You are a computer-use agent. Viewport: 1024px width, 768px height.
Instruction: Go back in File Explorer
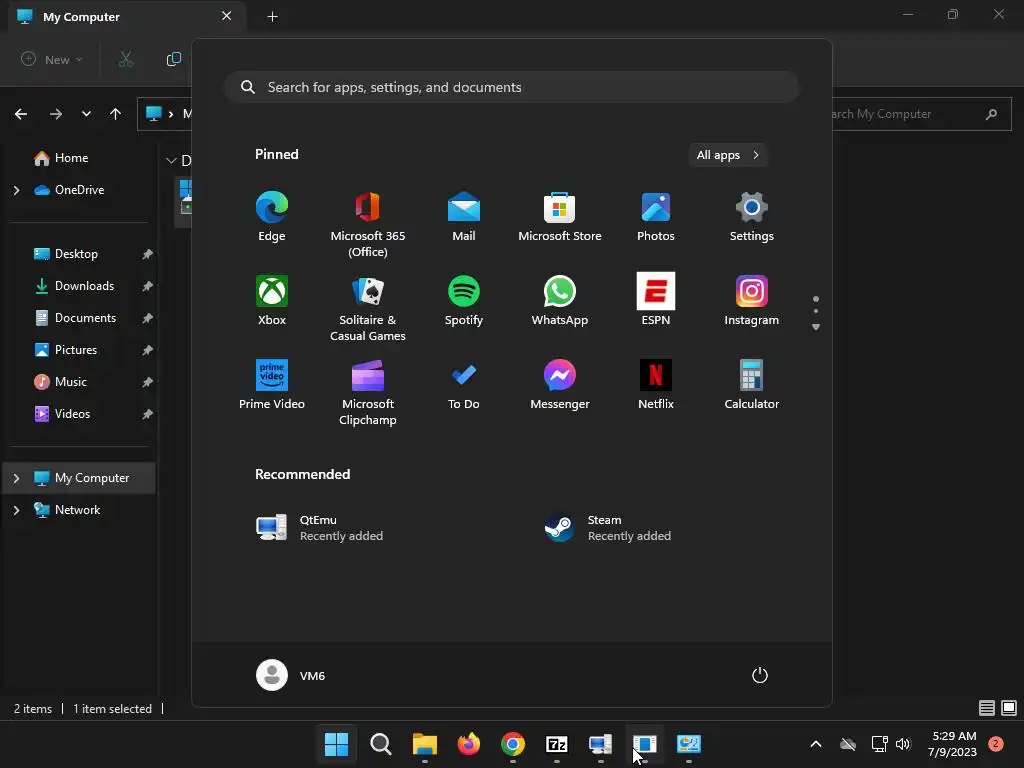pos(21,114)
